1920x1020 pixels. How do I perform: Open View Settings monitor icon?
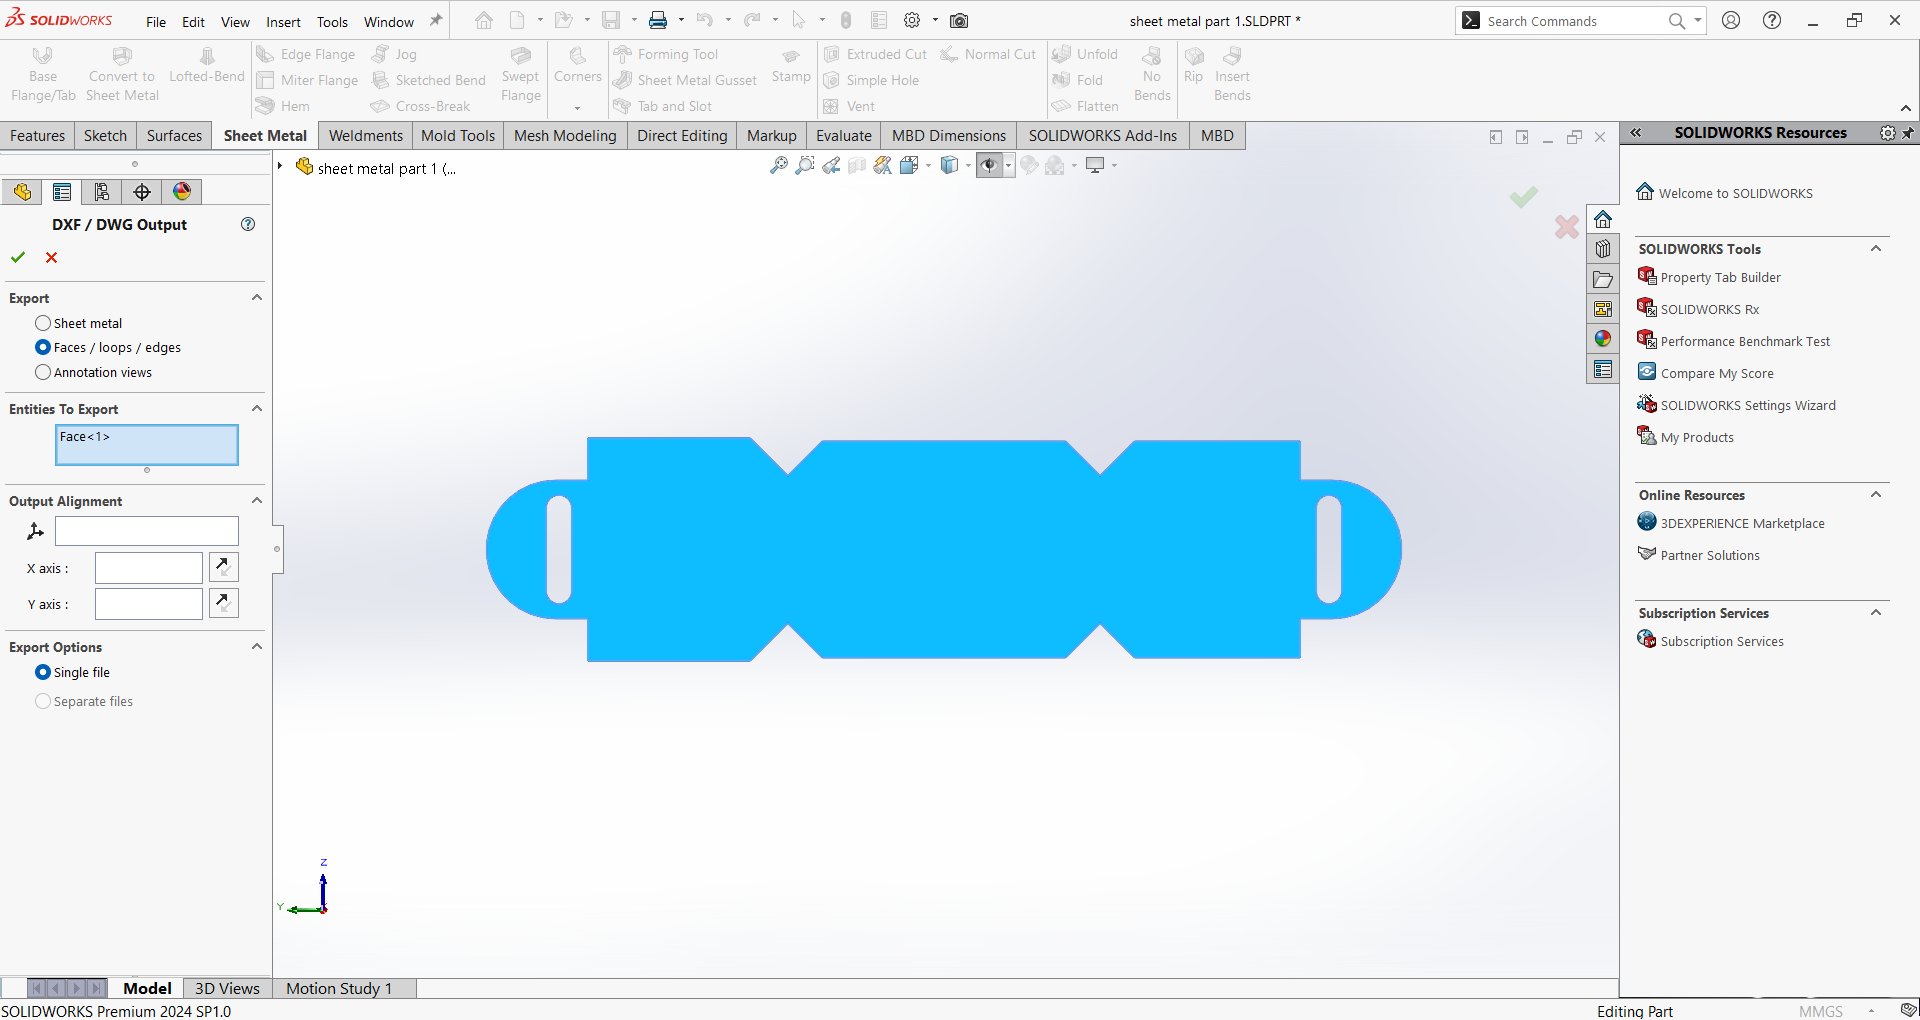(x=1095, y=165)
